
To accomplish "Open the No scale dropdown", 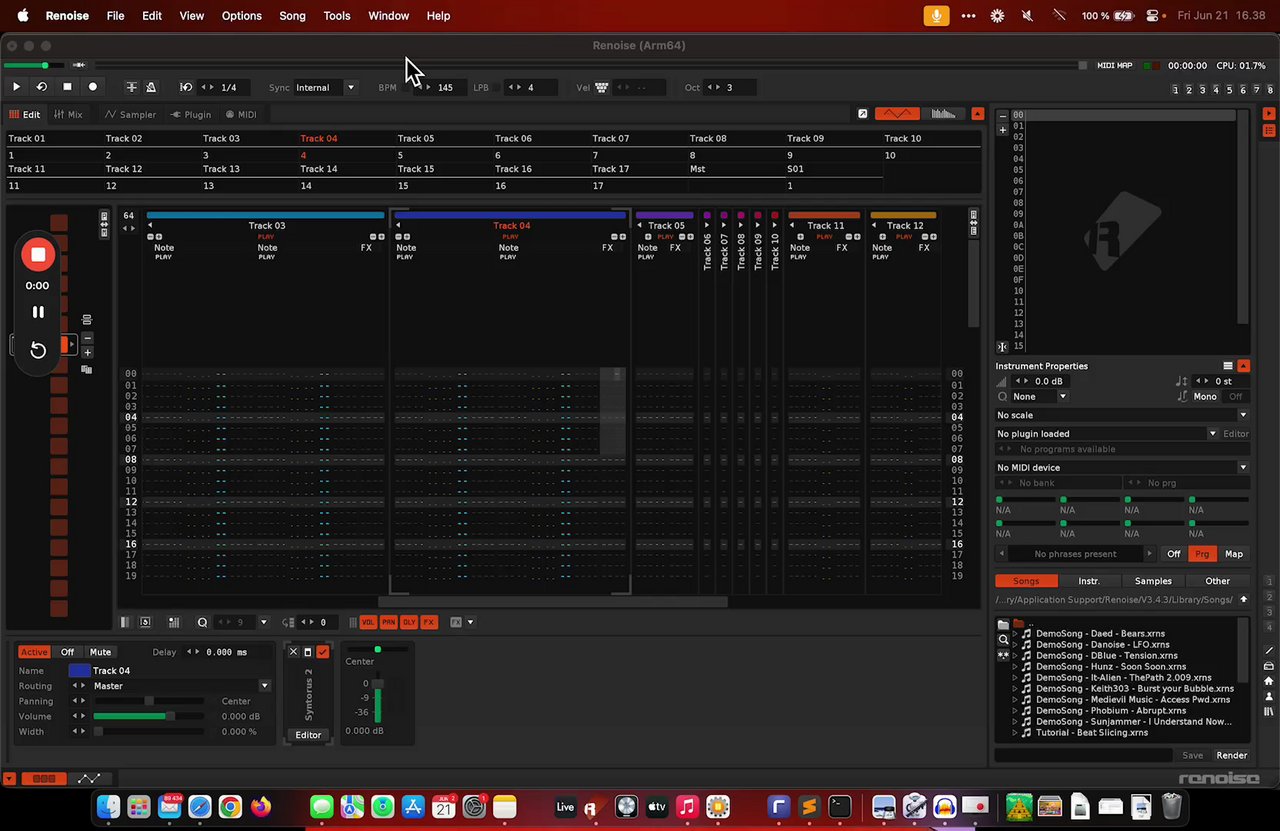I will point(1122,415).
